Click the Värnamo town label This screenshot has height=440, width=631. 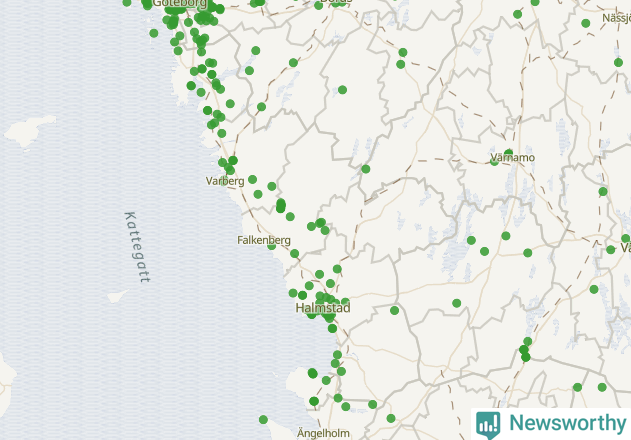tap(512, 157)
